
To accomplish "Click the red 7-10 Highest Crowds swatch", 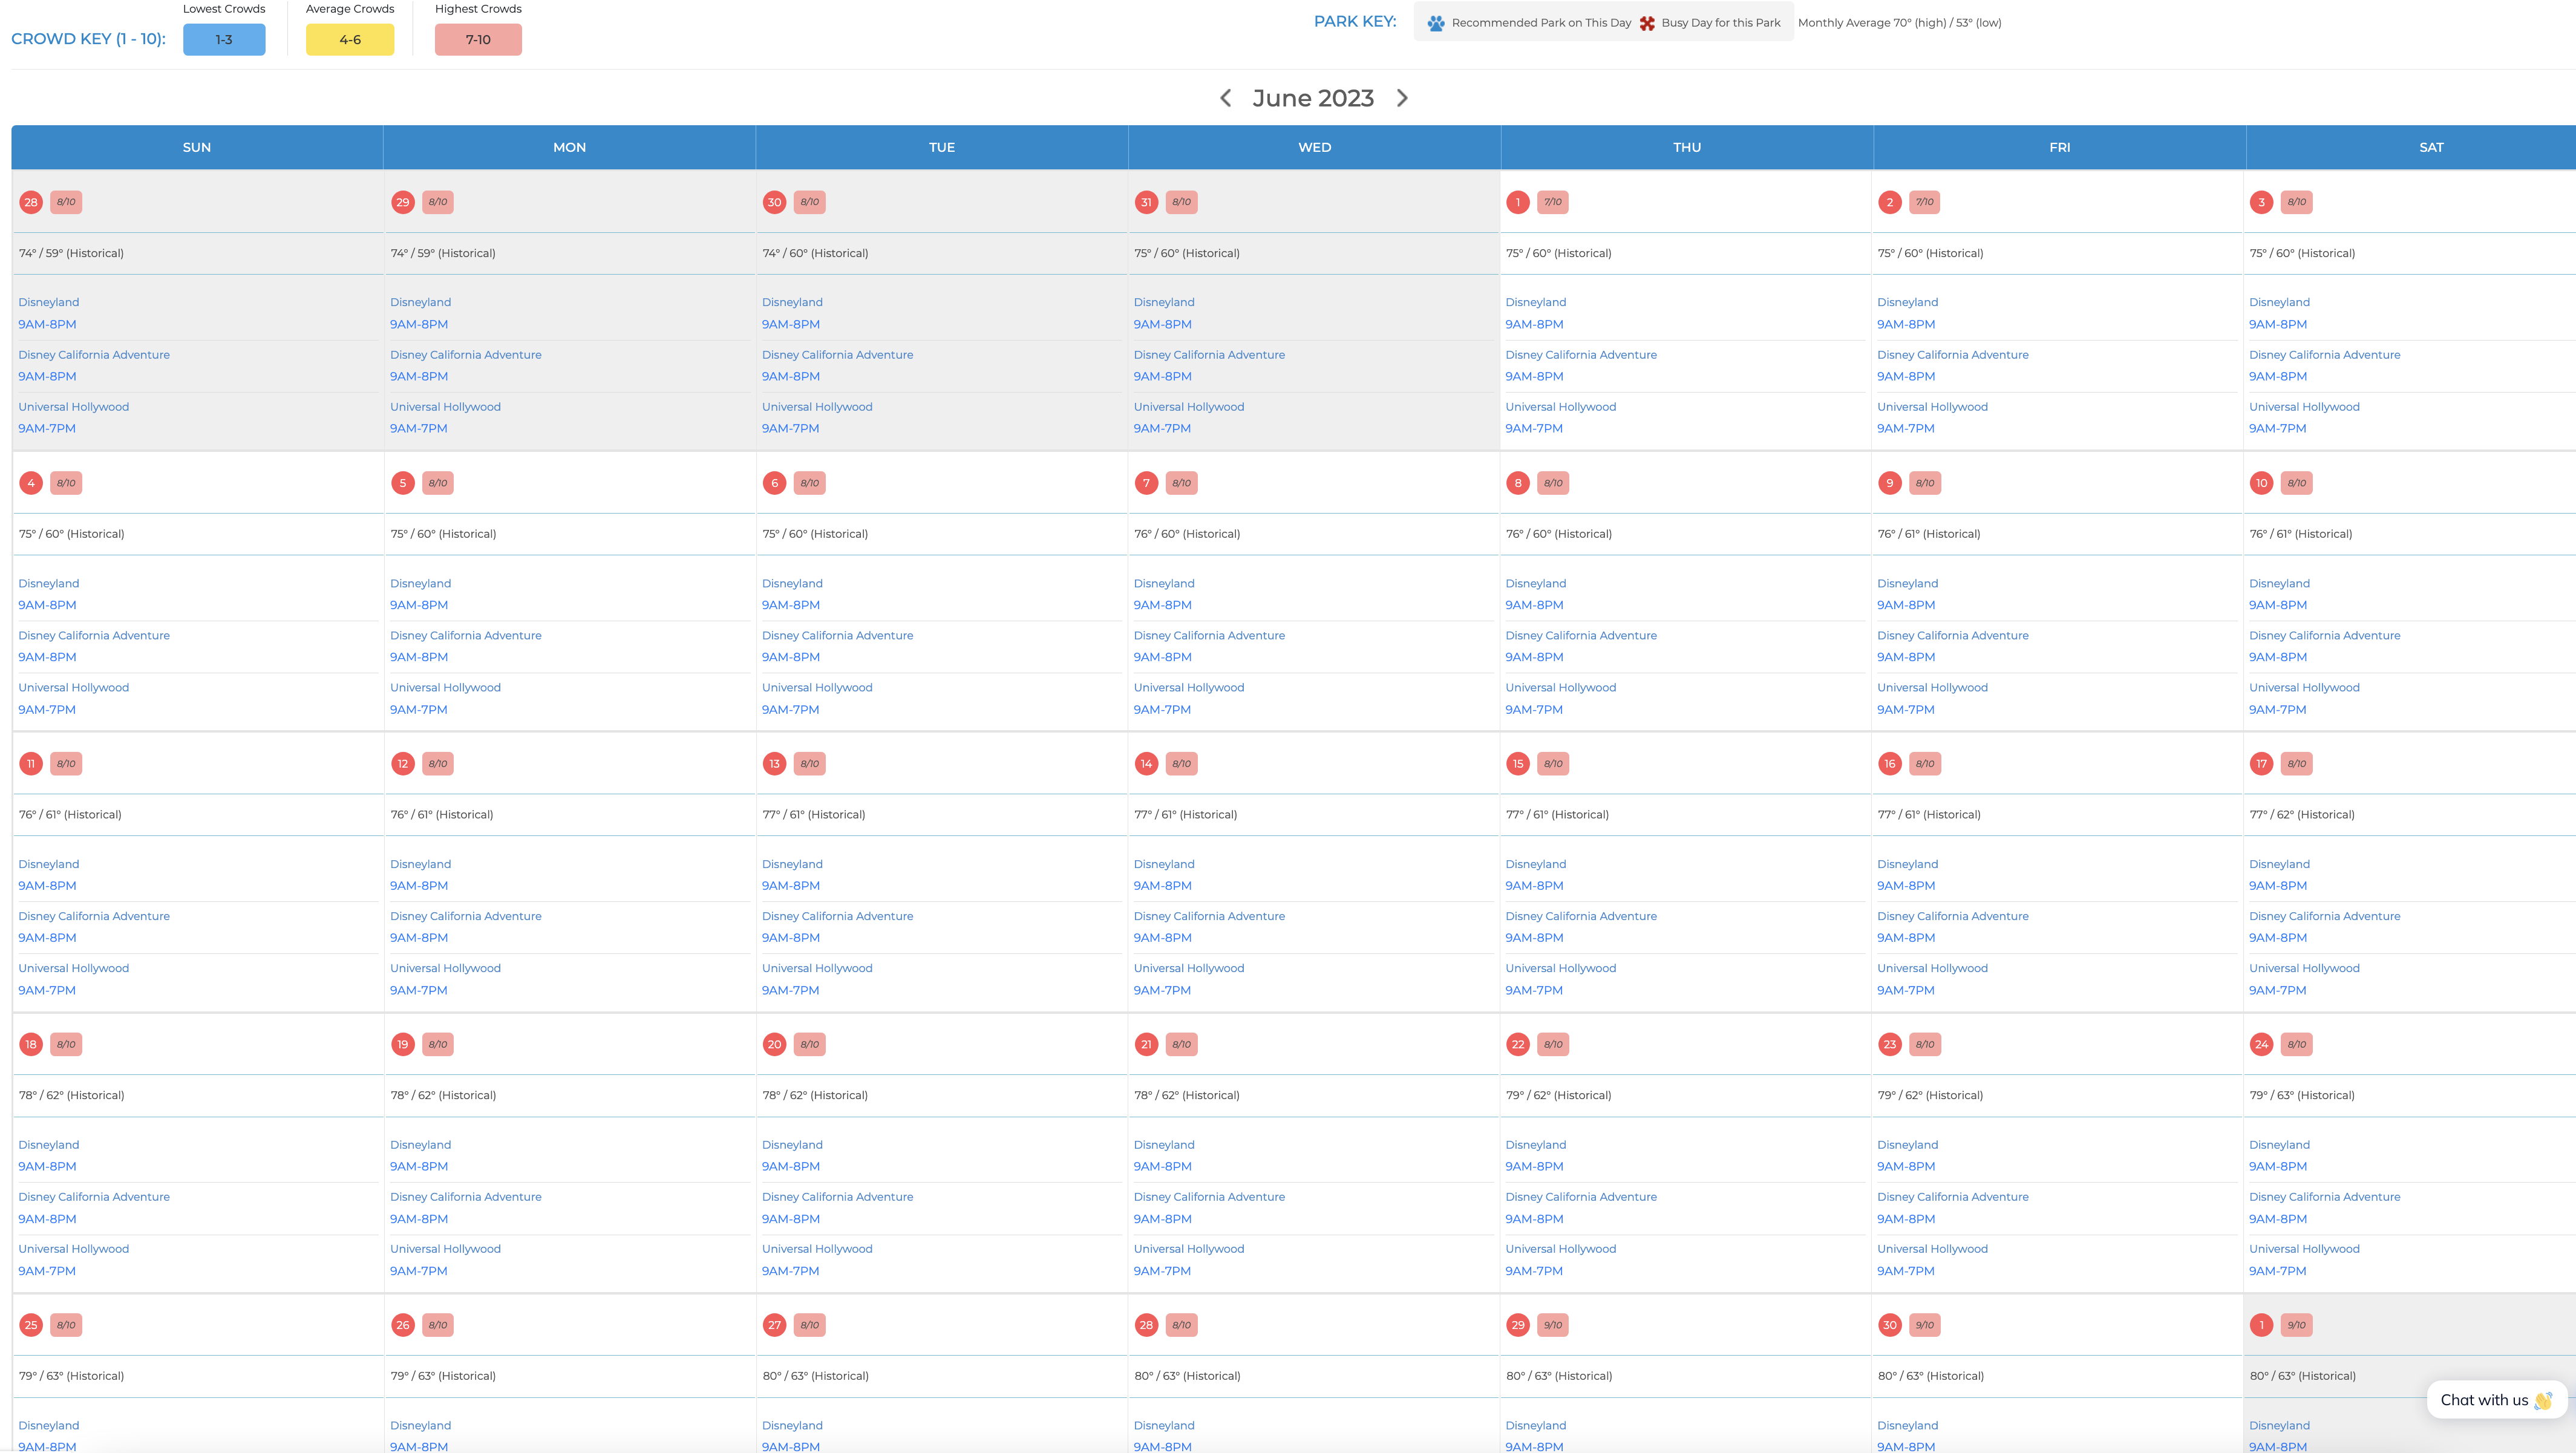I will (478, 40).
